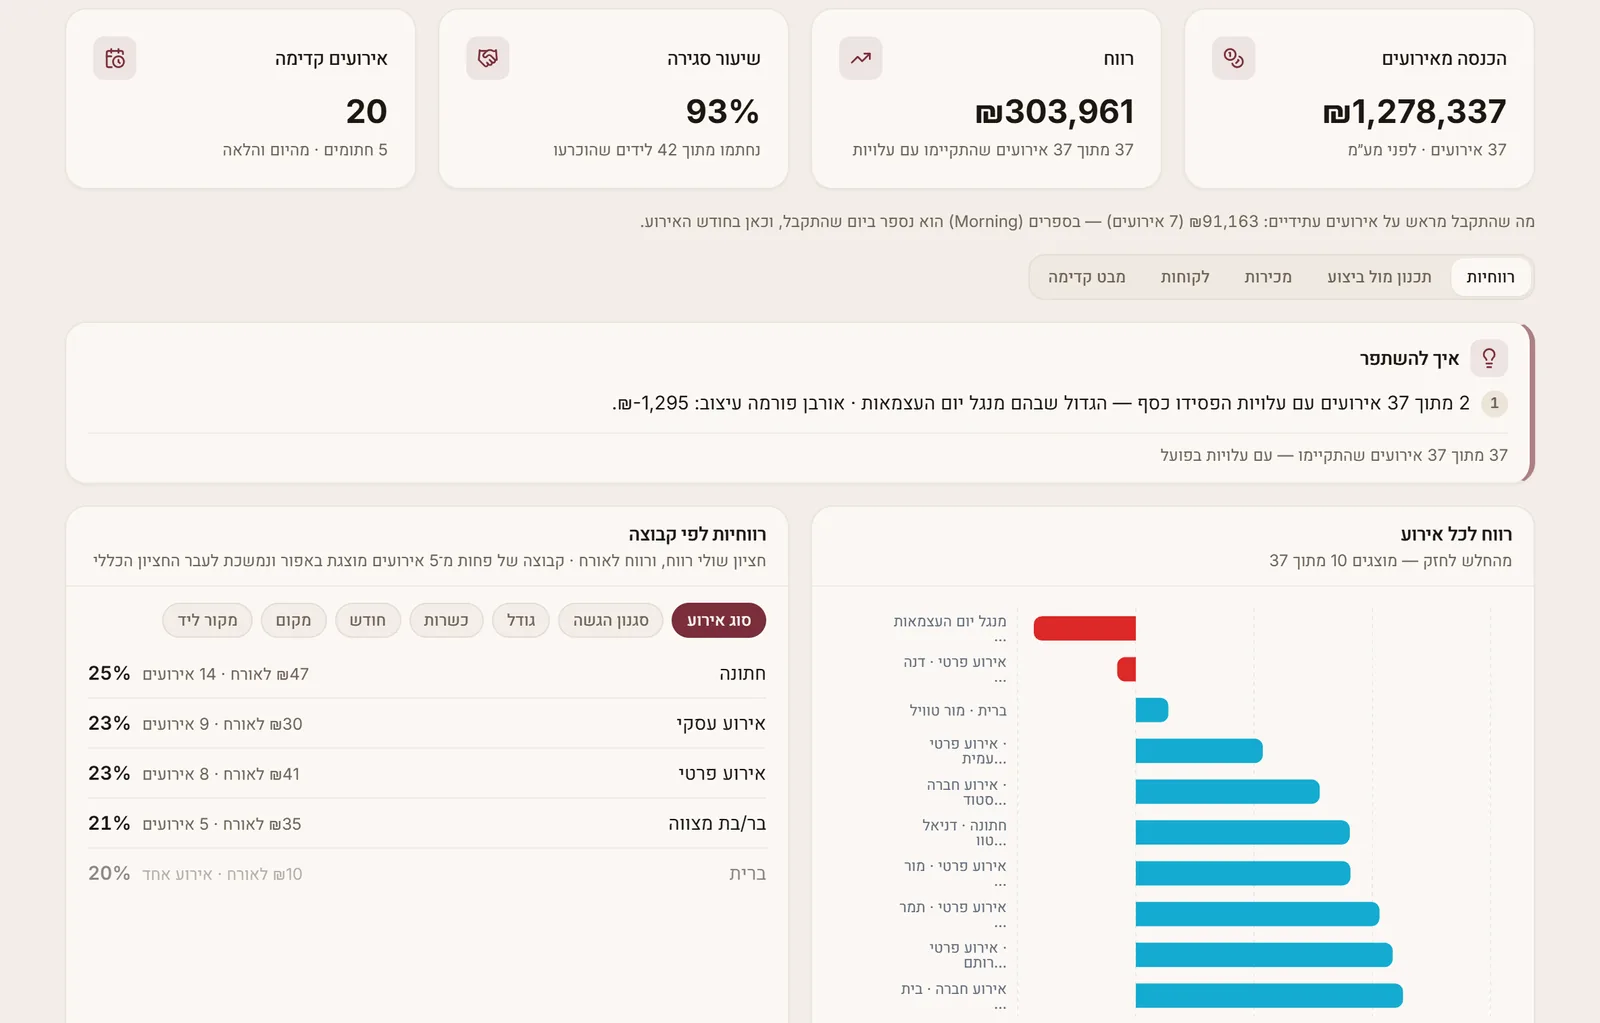Screen dimensions: 1600x1023
Task: Click the 25% margin value for חתונה
Action: pyautogui.click(x=109, y=673)
